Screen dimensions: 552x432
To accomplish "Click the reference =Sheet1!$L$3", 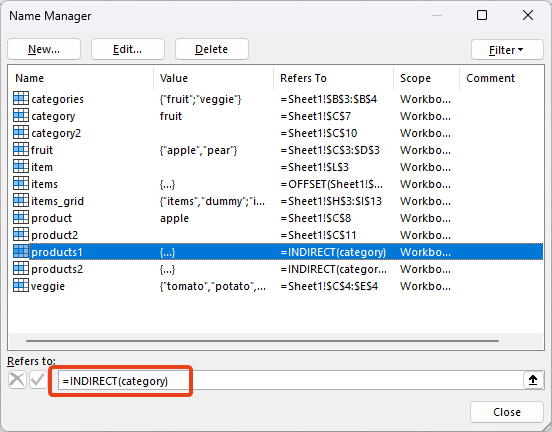I will coord(314,167).
